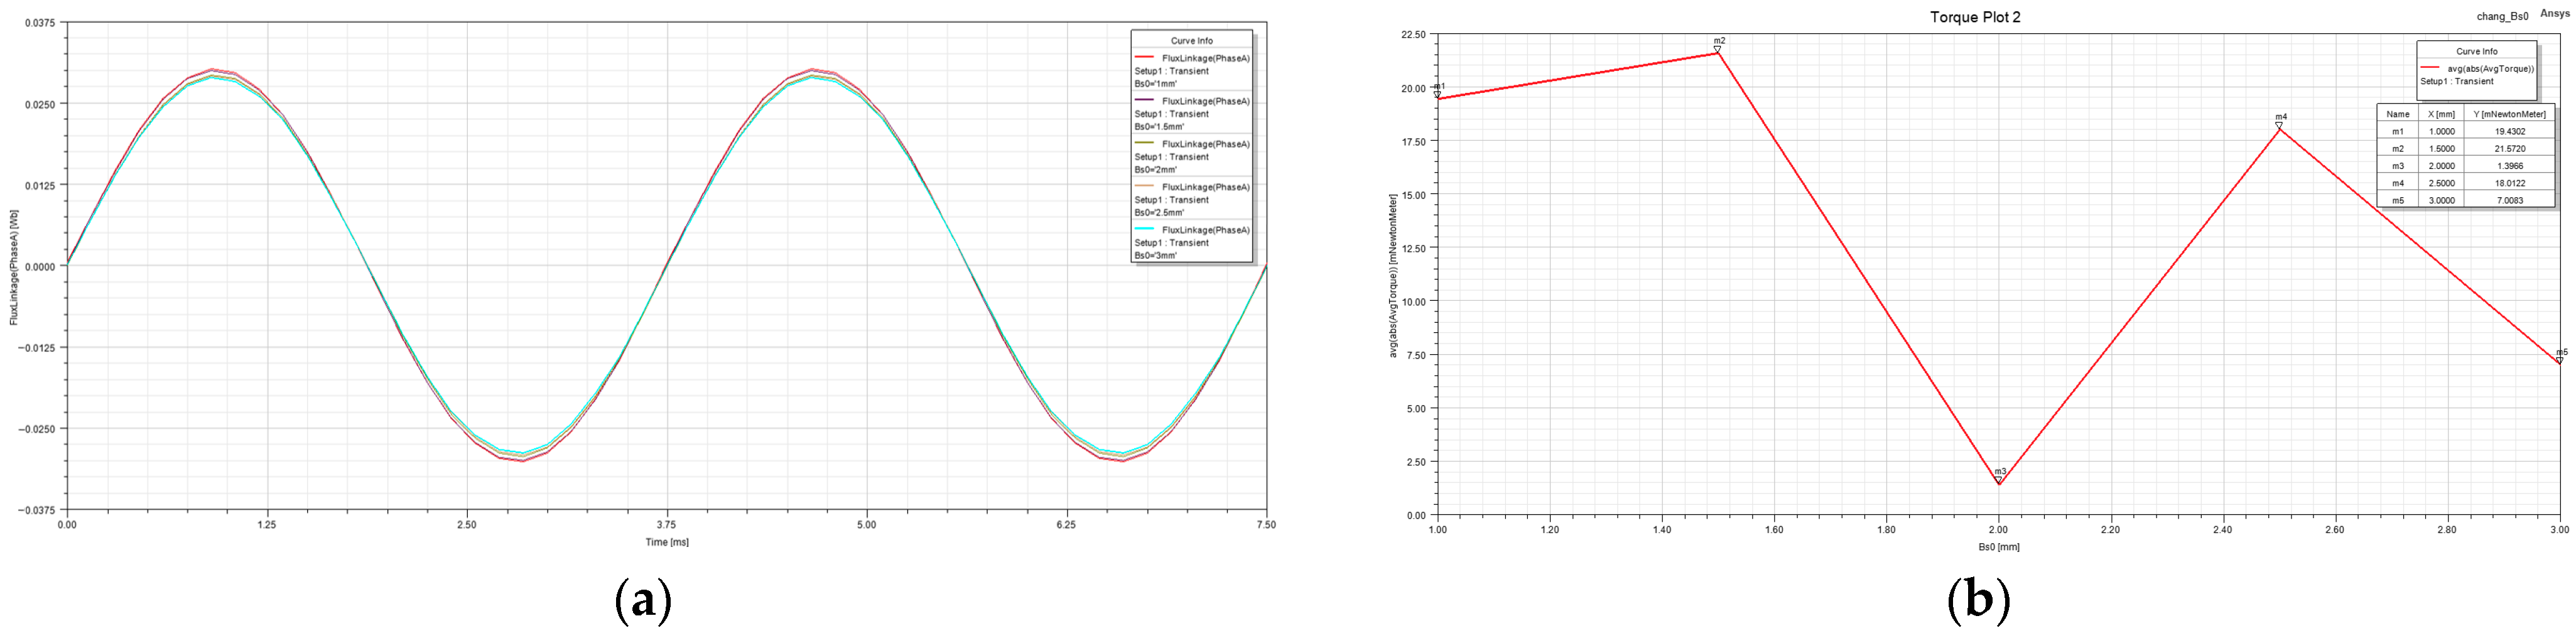Screen dimensions: 2576x633
Task: Click the "1.5000" X value in the marker table
Action: (2441, 149)
